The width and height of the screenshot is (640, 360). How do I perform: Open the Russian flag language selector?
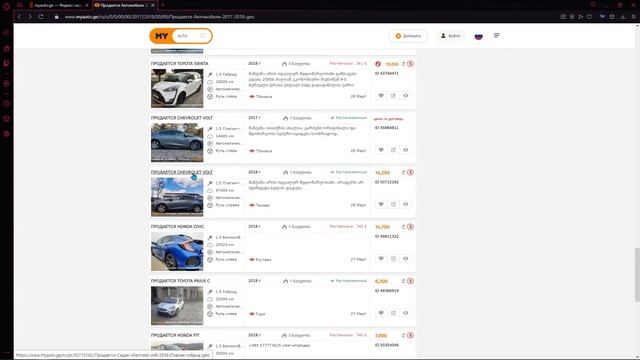pos(478,36)
